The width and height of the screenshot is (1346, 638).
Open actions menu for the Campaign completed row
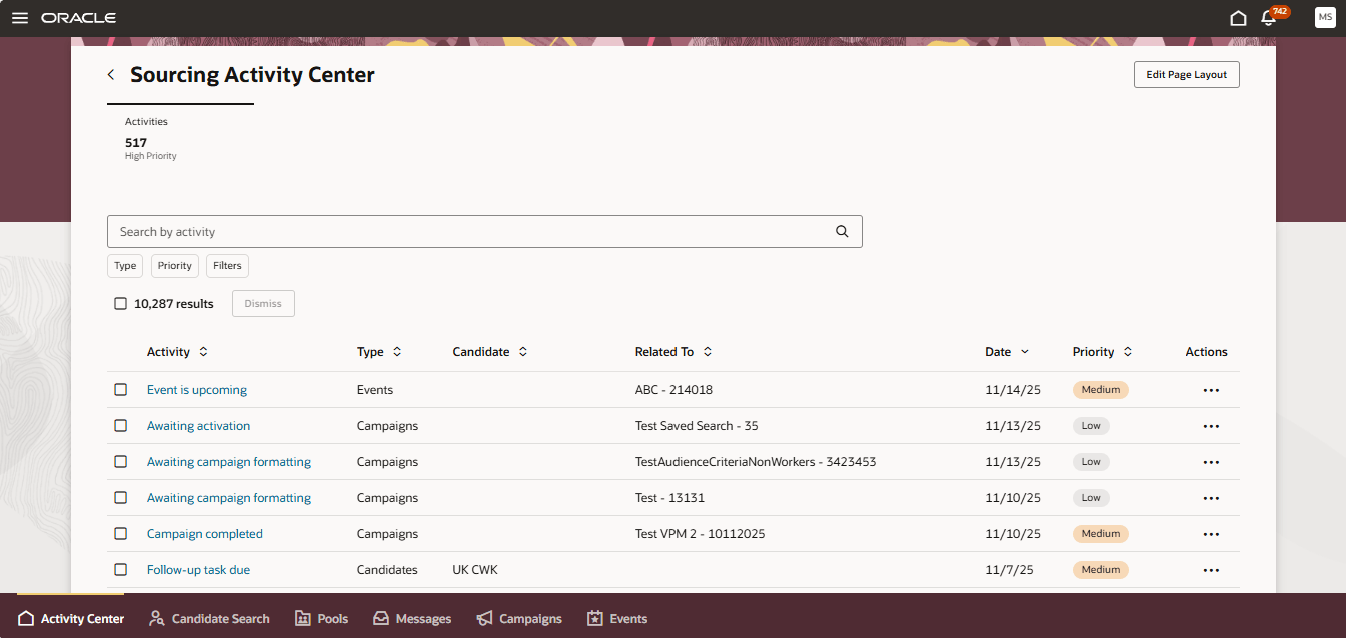coord(1211,533)
